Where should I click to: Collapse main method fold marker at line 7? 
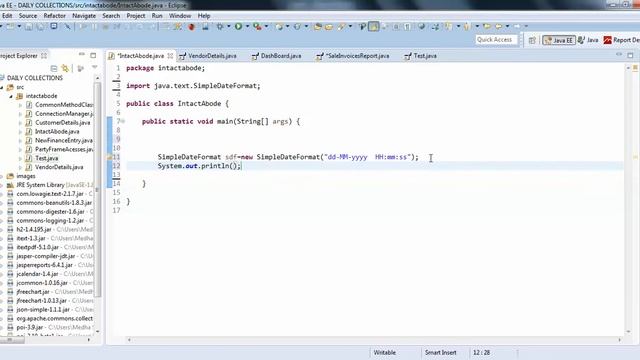(x=122, y=122)
